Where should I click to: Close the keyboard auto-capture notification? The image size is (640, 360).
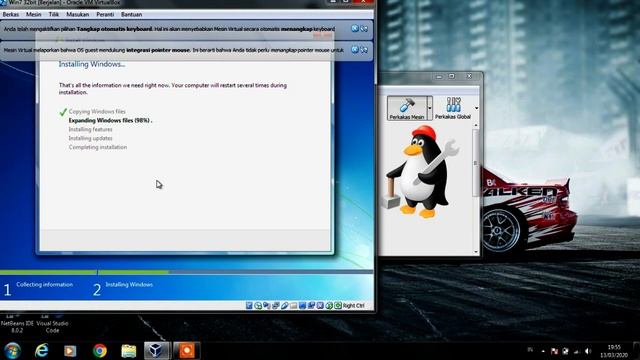[355, 29]
